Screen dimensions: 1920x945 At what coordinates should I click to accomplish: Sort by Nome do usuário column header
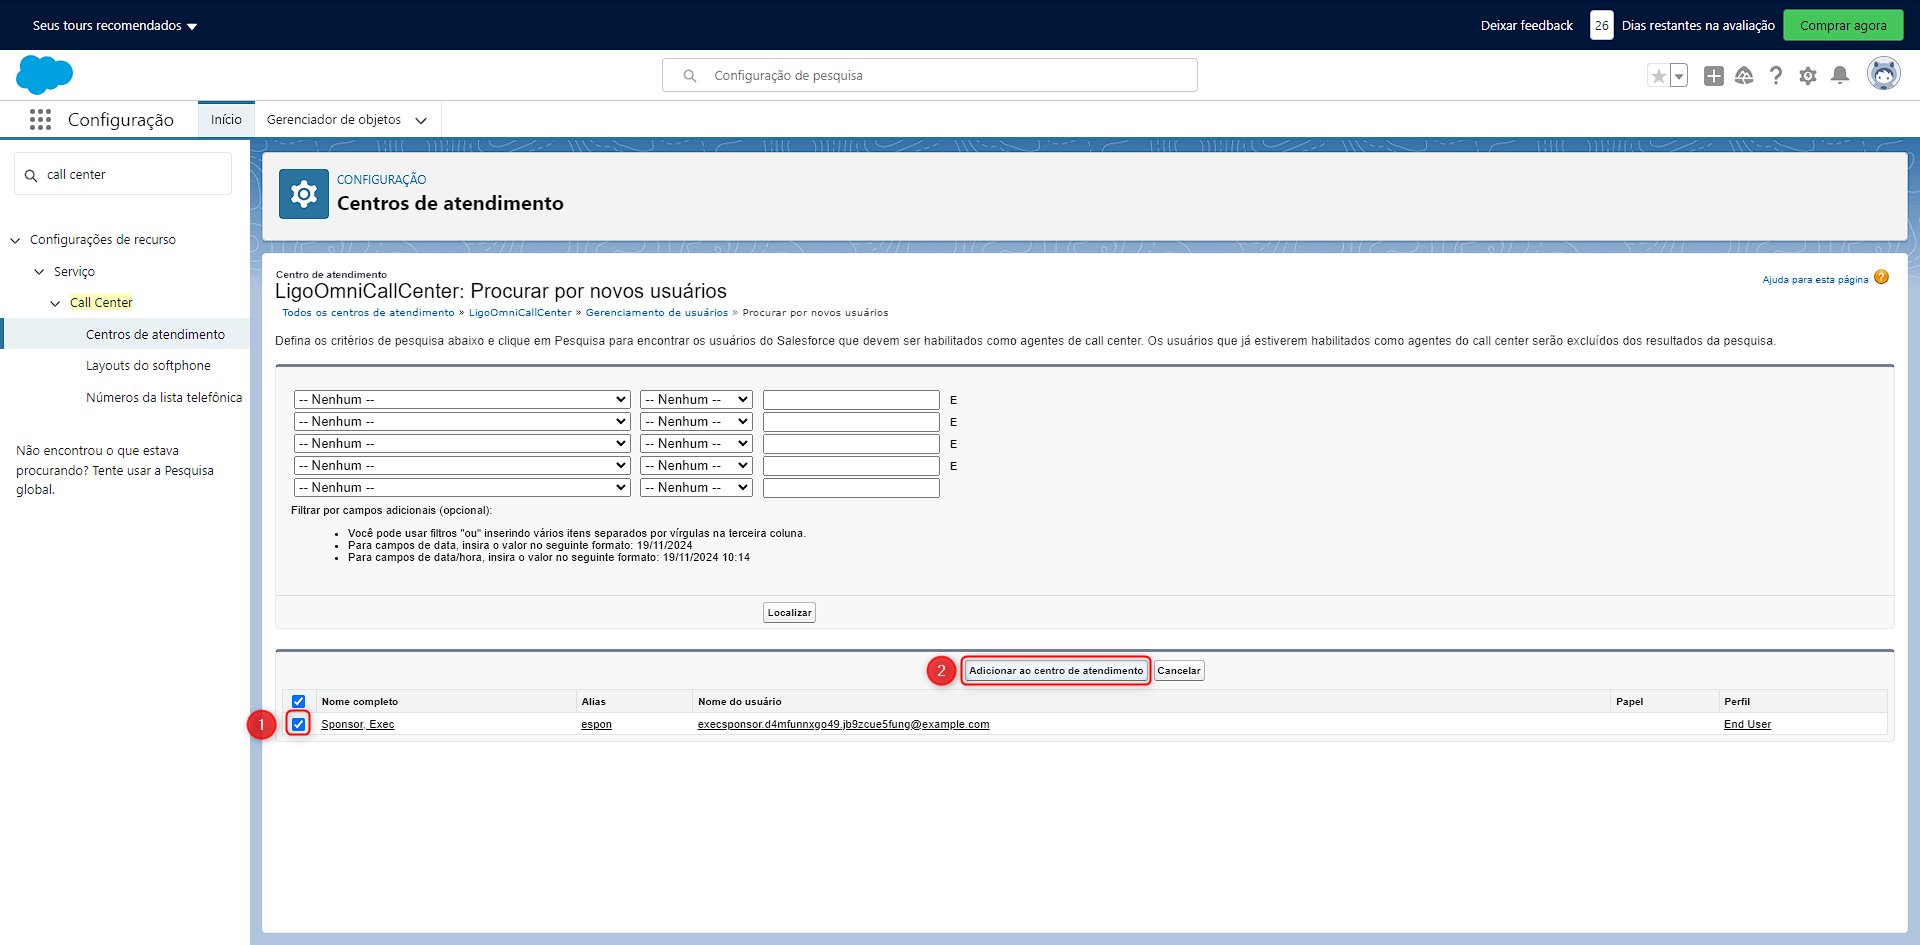pos(740,702)
